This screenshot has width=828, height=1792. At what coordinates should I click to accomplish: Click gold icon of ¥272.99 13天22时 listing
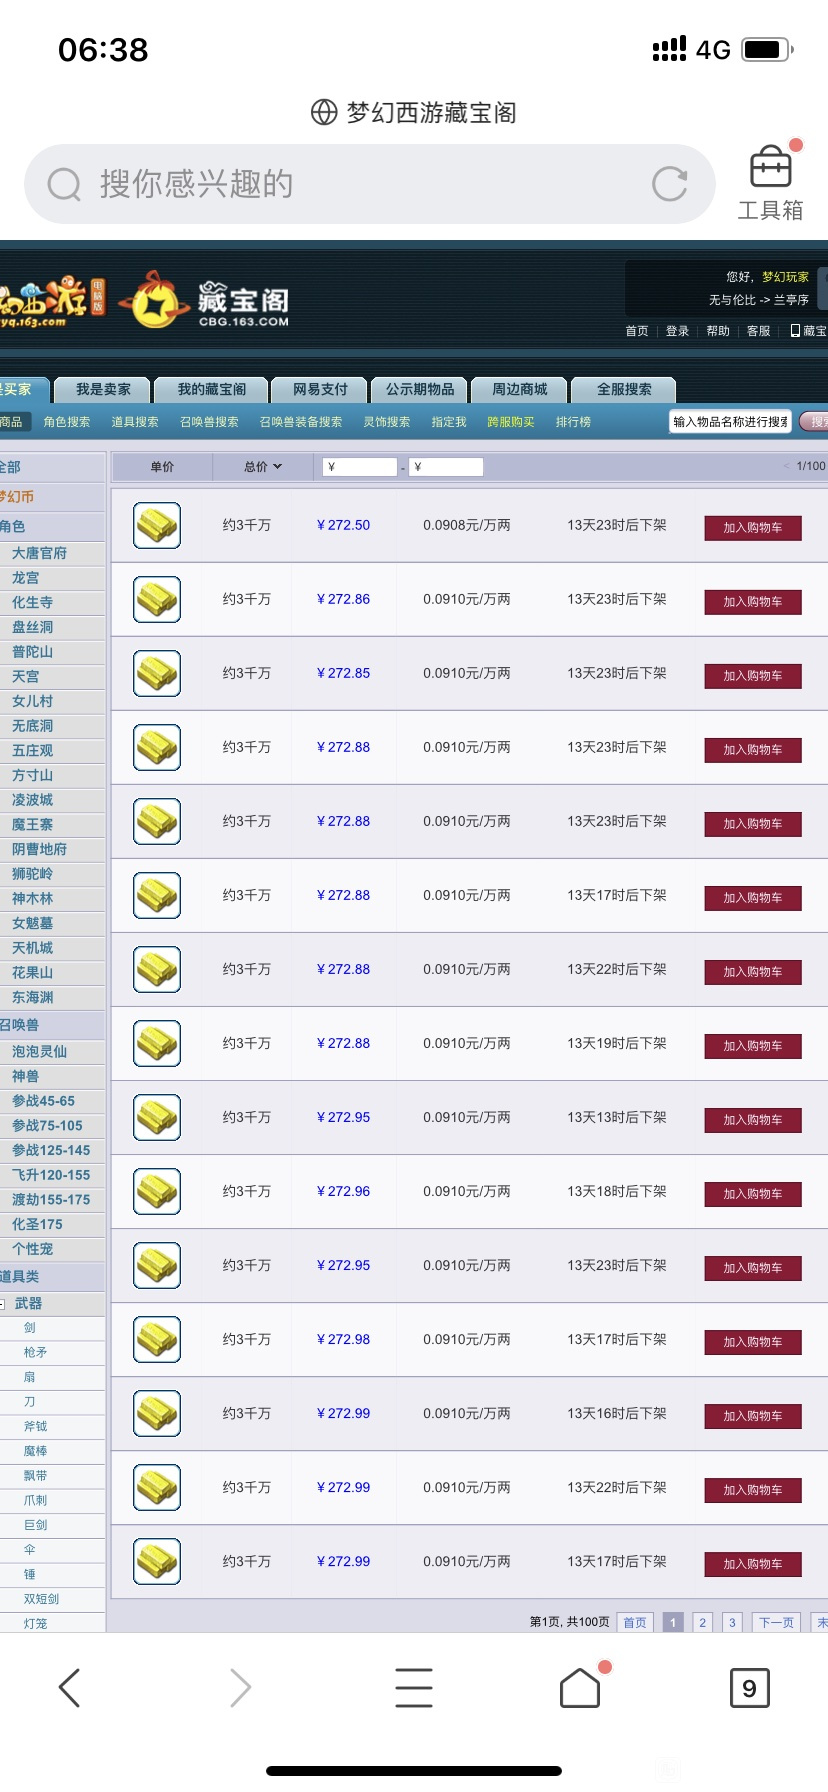(157, 1487)
